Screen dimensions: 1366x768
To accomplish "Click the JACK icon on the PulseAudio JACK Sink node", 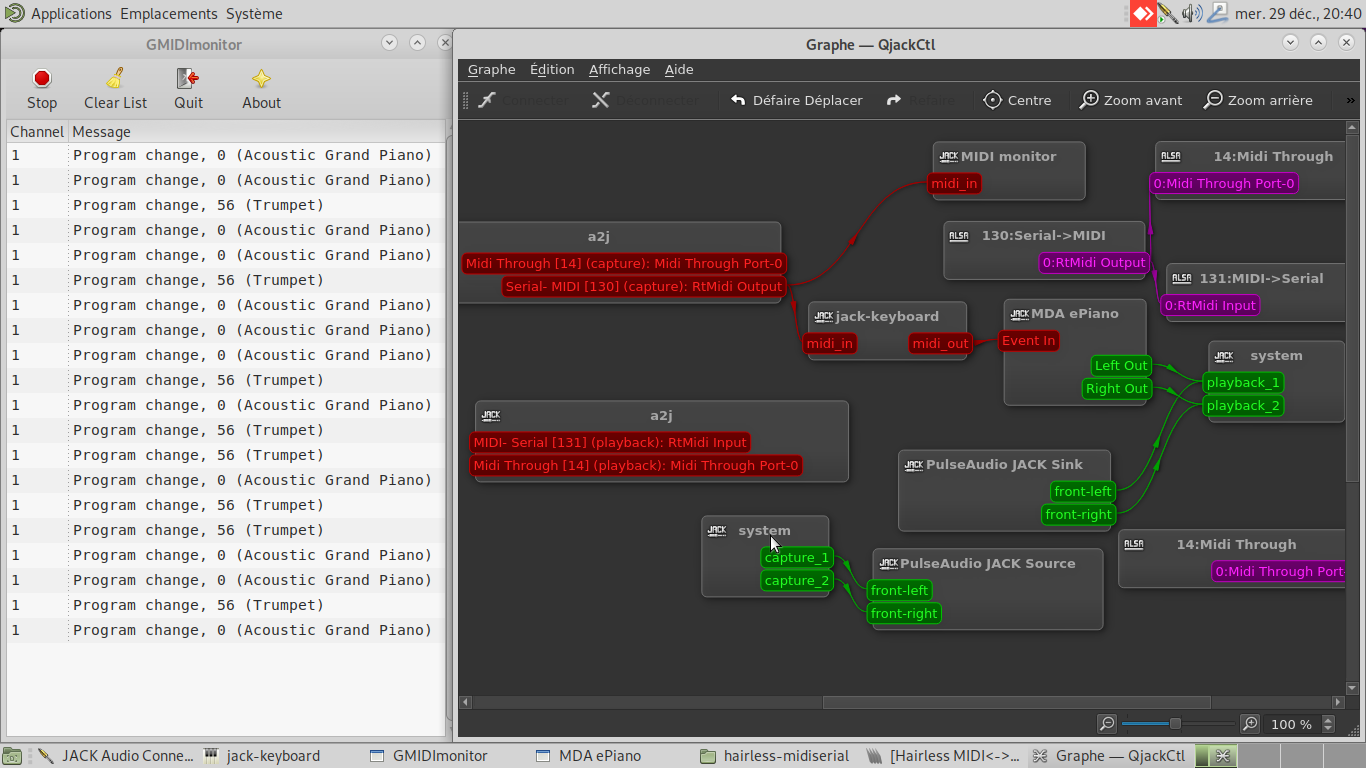I will 914,465.
